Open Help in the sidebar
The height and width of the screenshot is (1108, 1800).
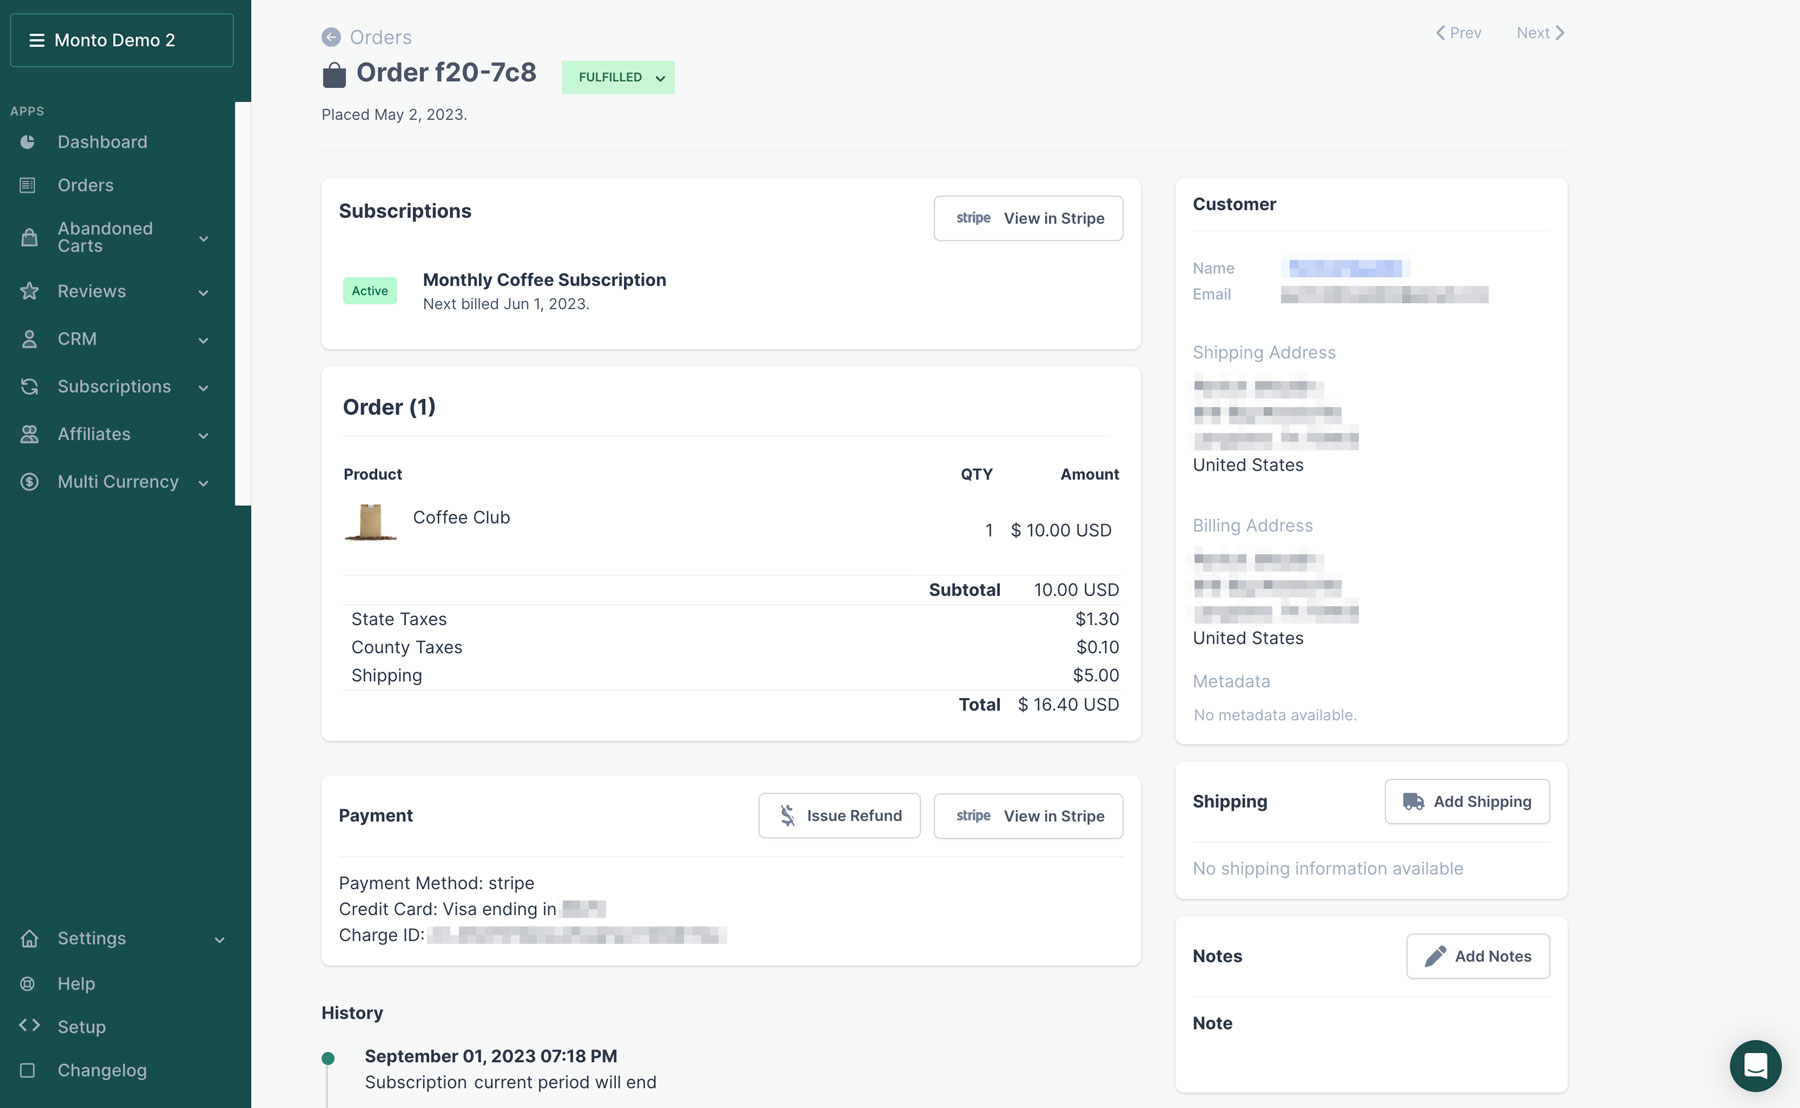(x=76, y=984)
